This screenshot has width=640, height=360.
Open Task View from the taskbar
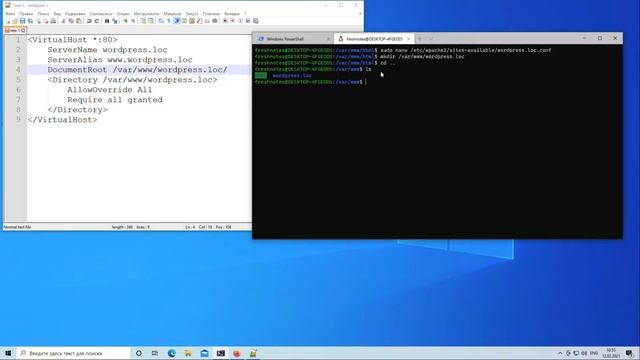pos(155,353)
